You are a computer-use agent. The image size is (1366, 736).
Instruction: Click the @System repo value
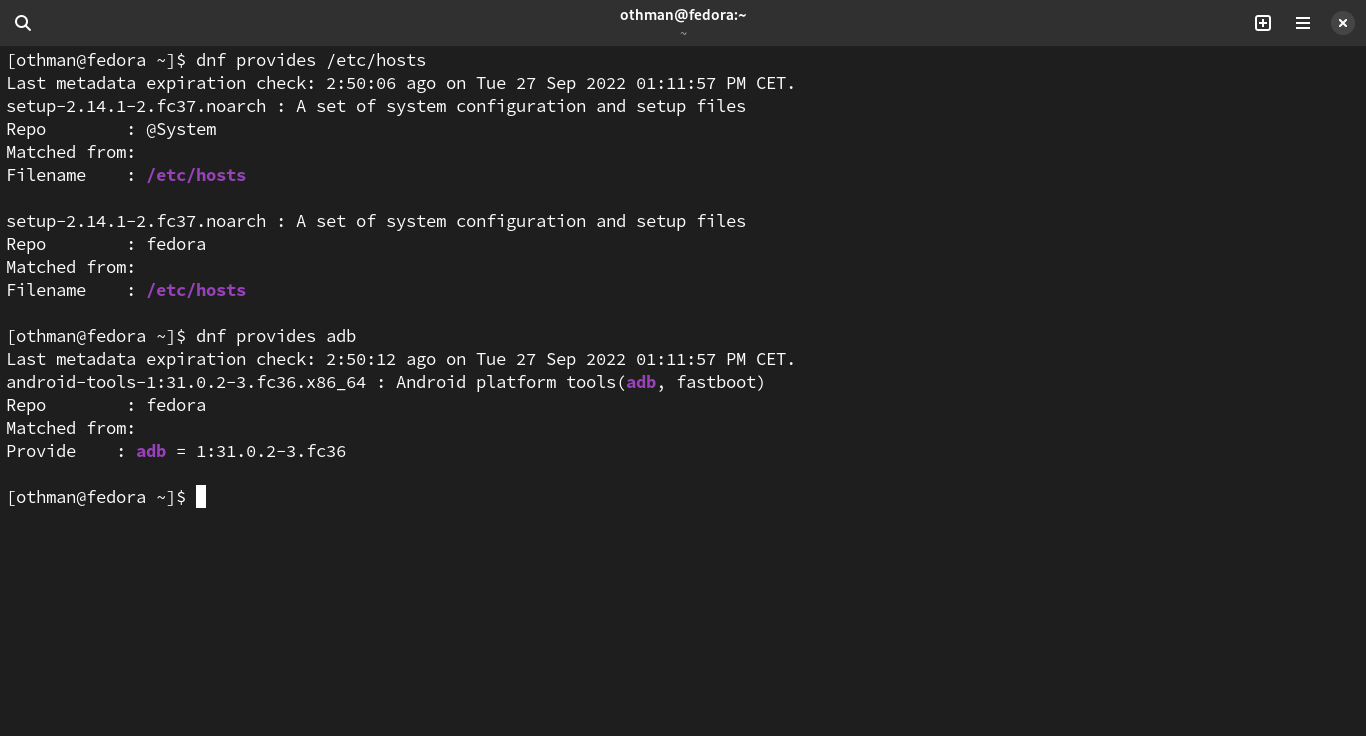[x=181, y=129]
